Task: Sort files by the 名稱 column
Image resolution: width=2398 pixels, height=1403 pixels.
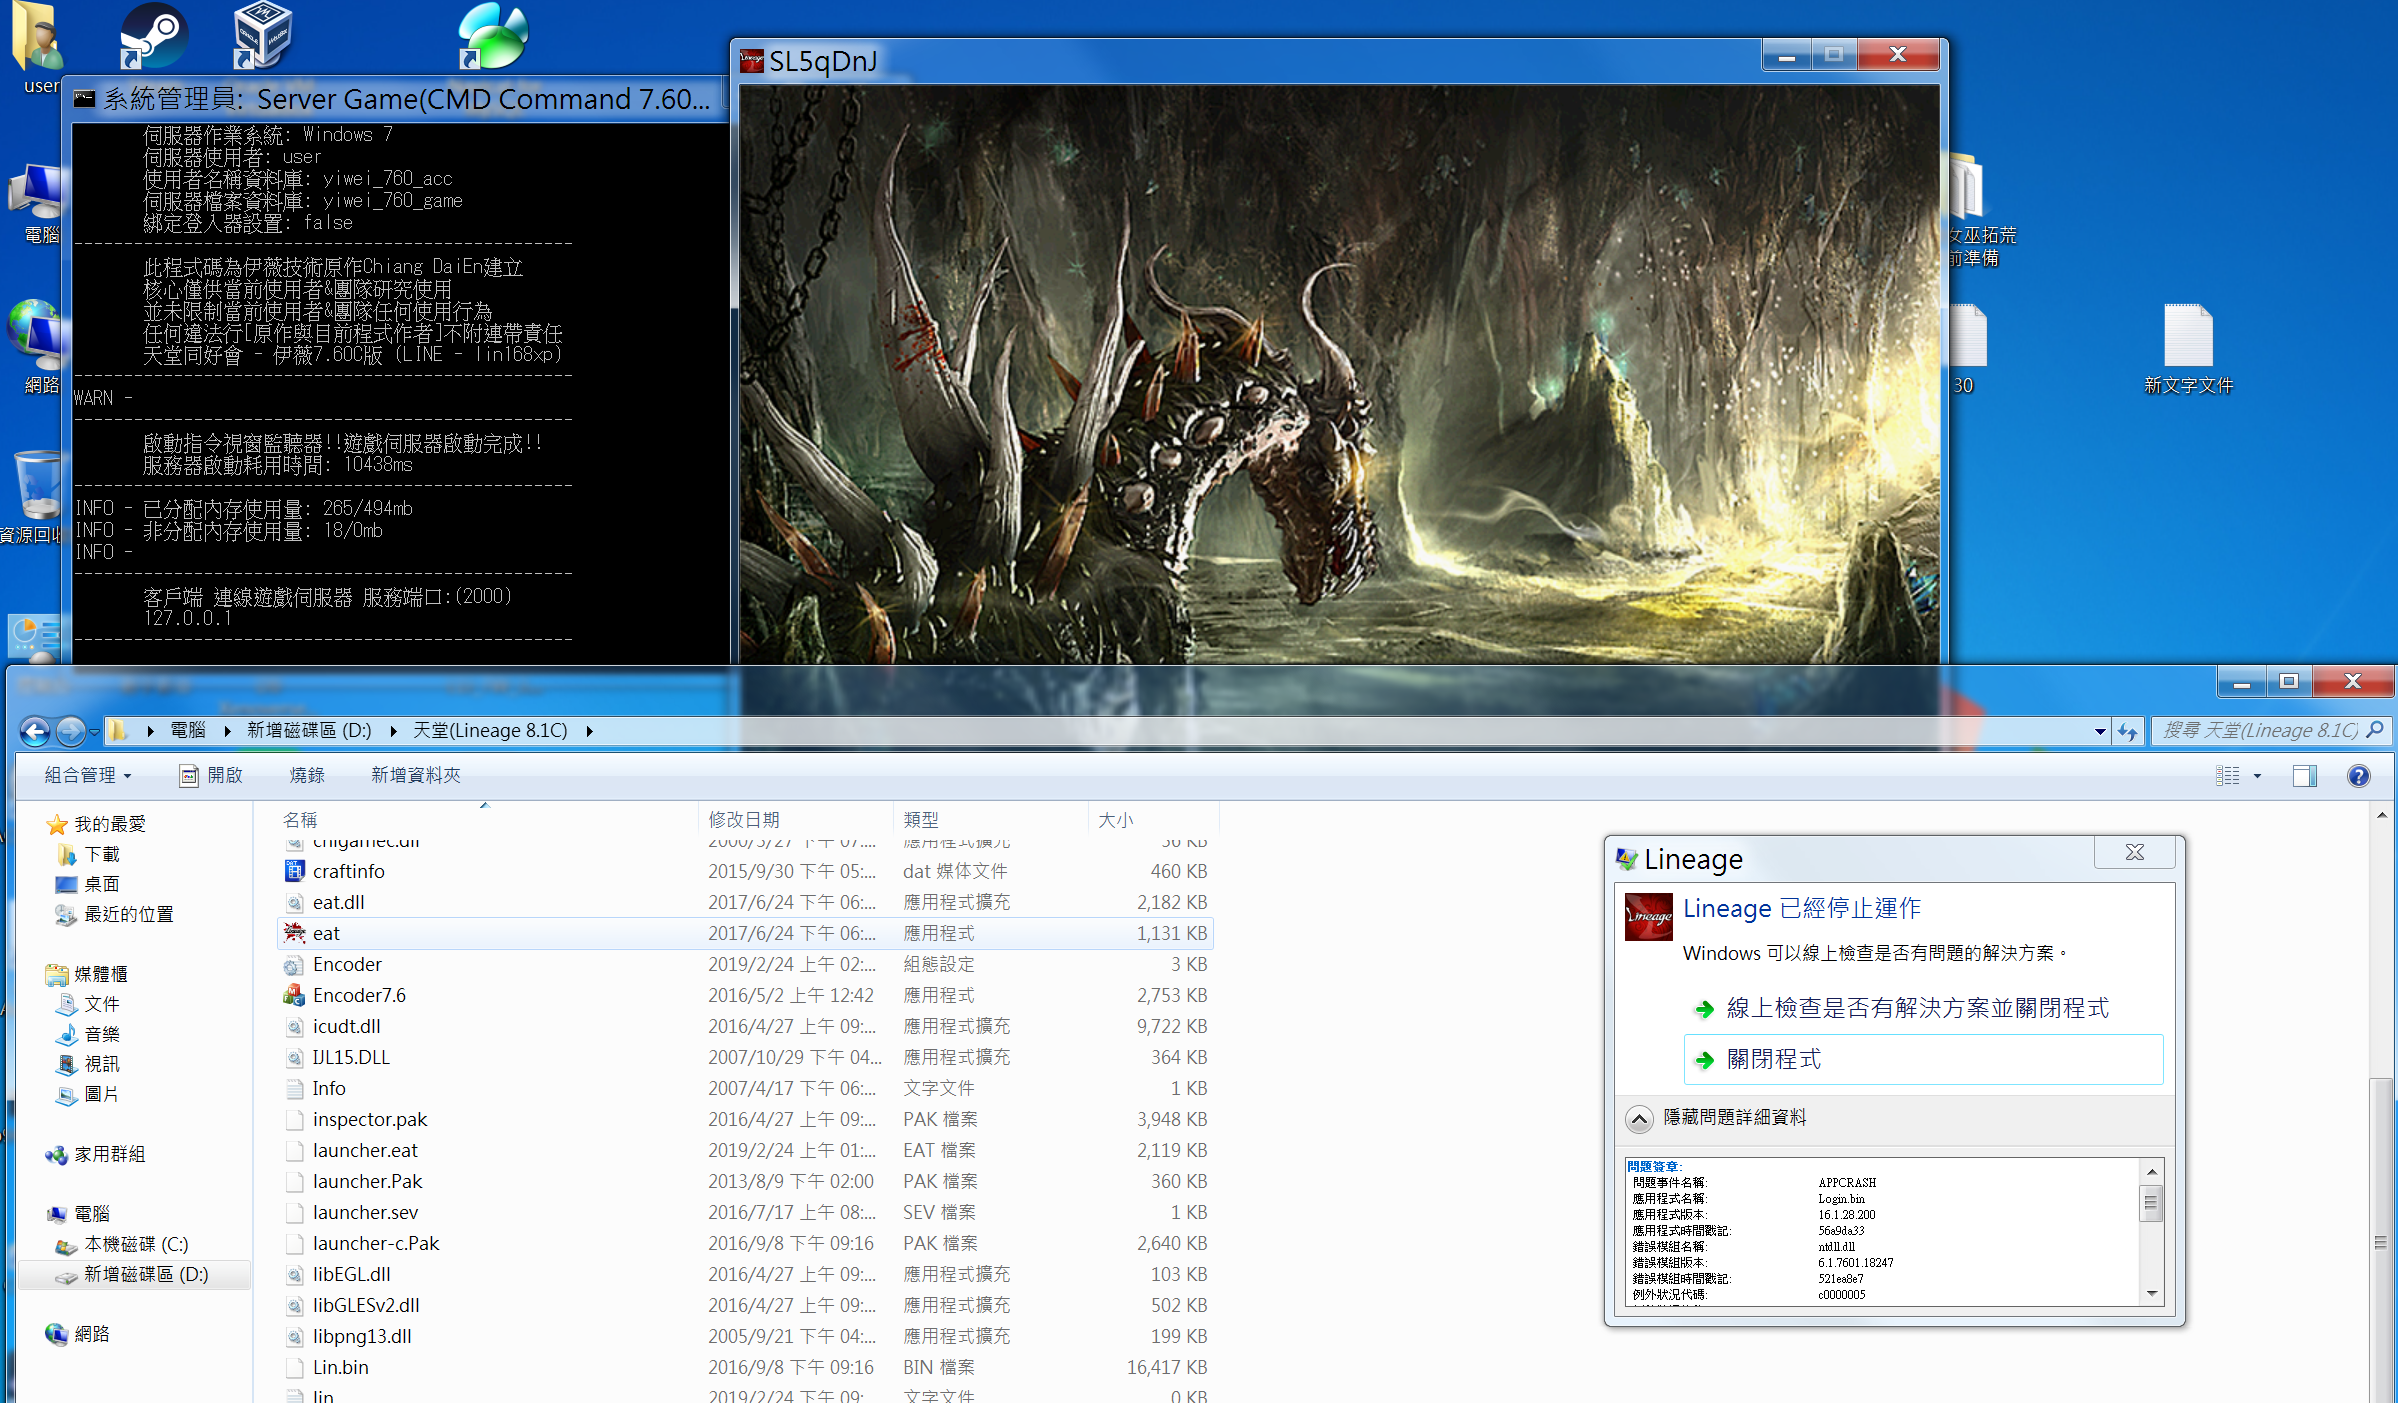Action: point(300,820)
